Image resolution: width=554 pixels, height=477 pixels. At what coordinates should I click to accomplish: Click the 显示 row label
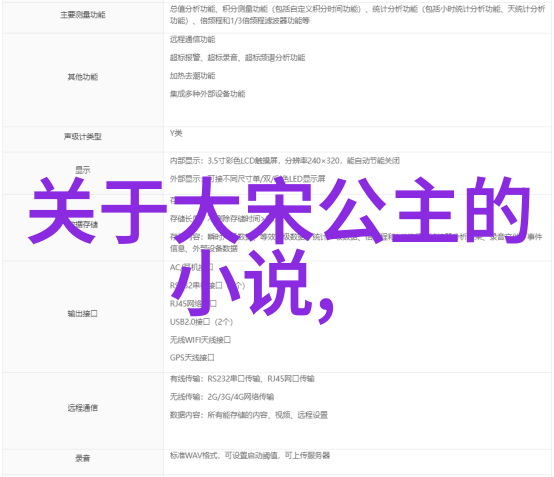pos(83,170)
